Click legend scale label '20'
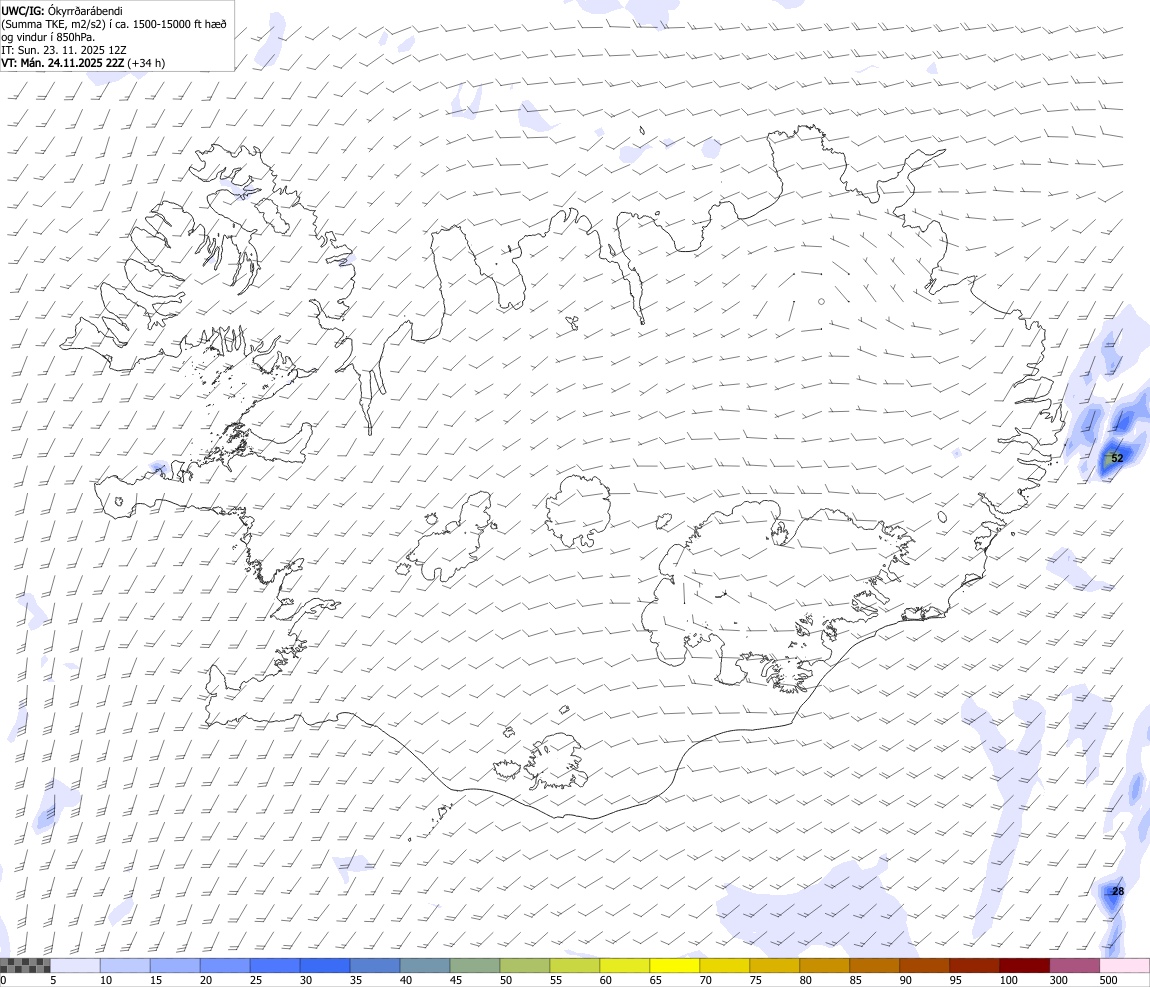The height and width of the screenshot is (987, 1150). tap(206, 980)
